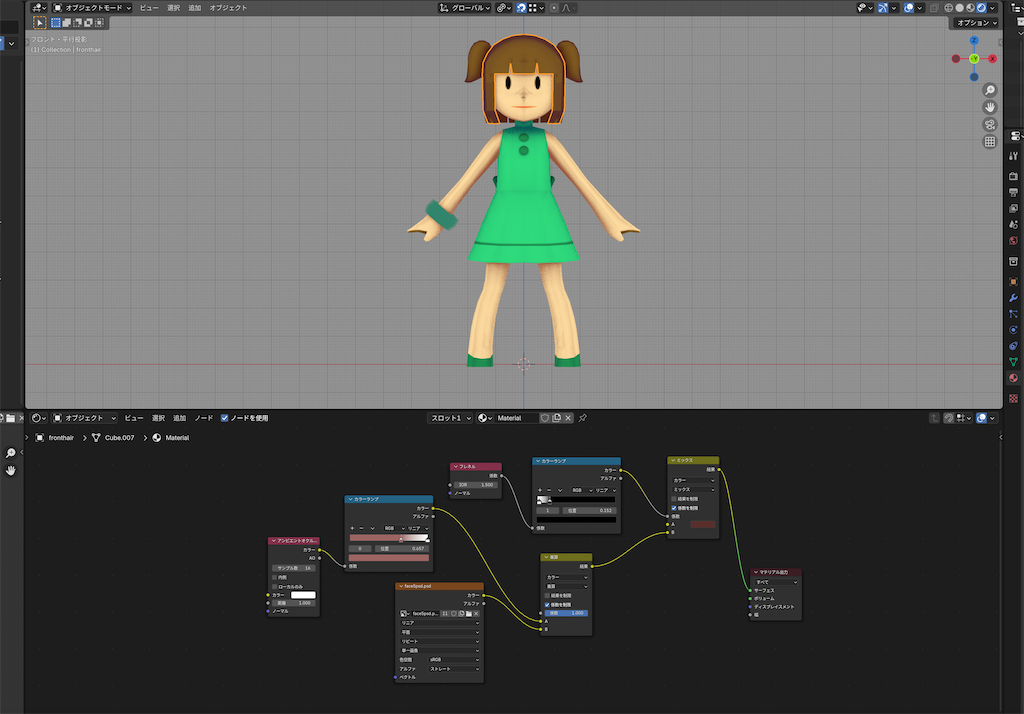
Task: Click the red X axis on navigation gizmo
Action: coord(992,59)
